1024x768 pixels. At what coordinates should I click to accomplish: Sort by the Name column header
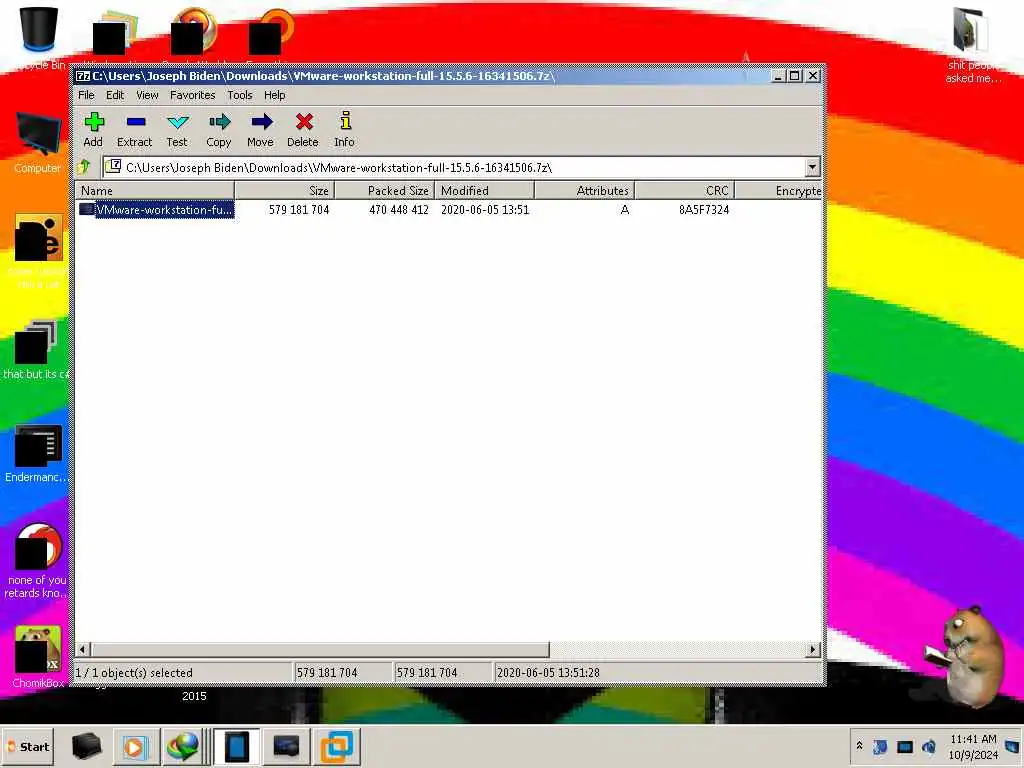point(155,191)
